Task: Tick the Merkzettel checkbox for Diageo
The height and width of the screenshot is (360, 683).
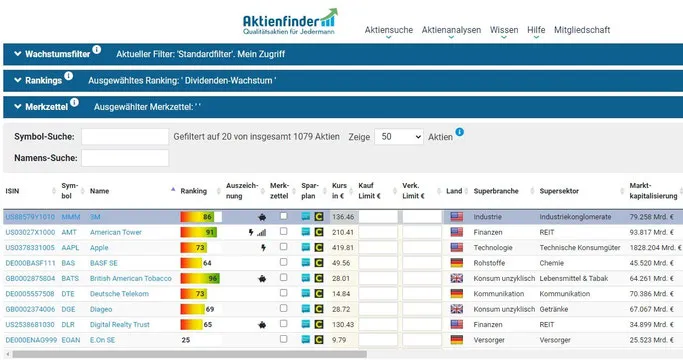Action: pyautogui.click(x=284, y=308)
